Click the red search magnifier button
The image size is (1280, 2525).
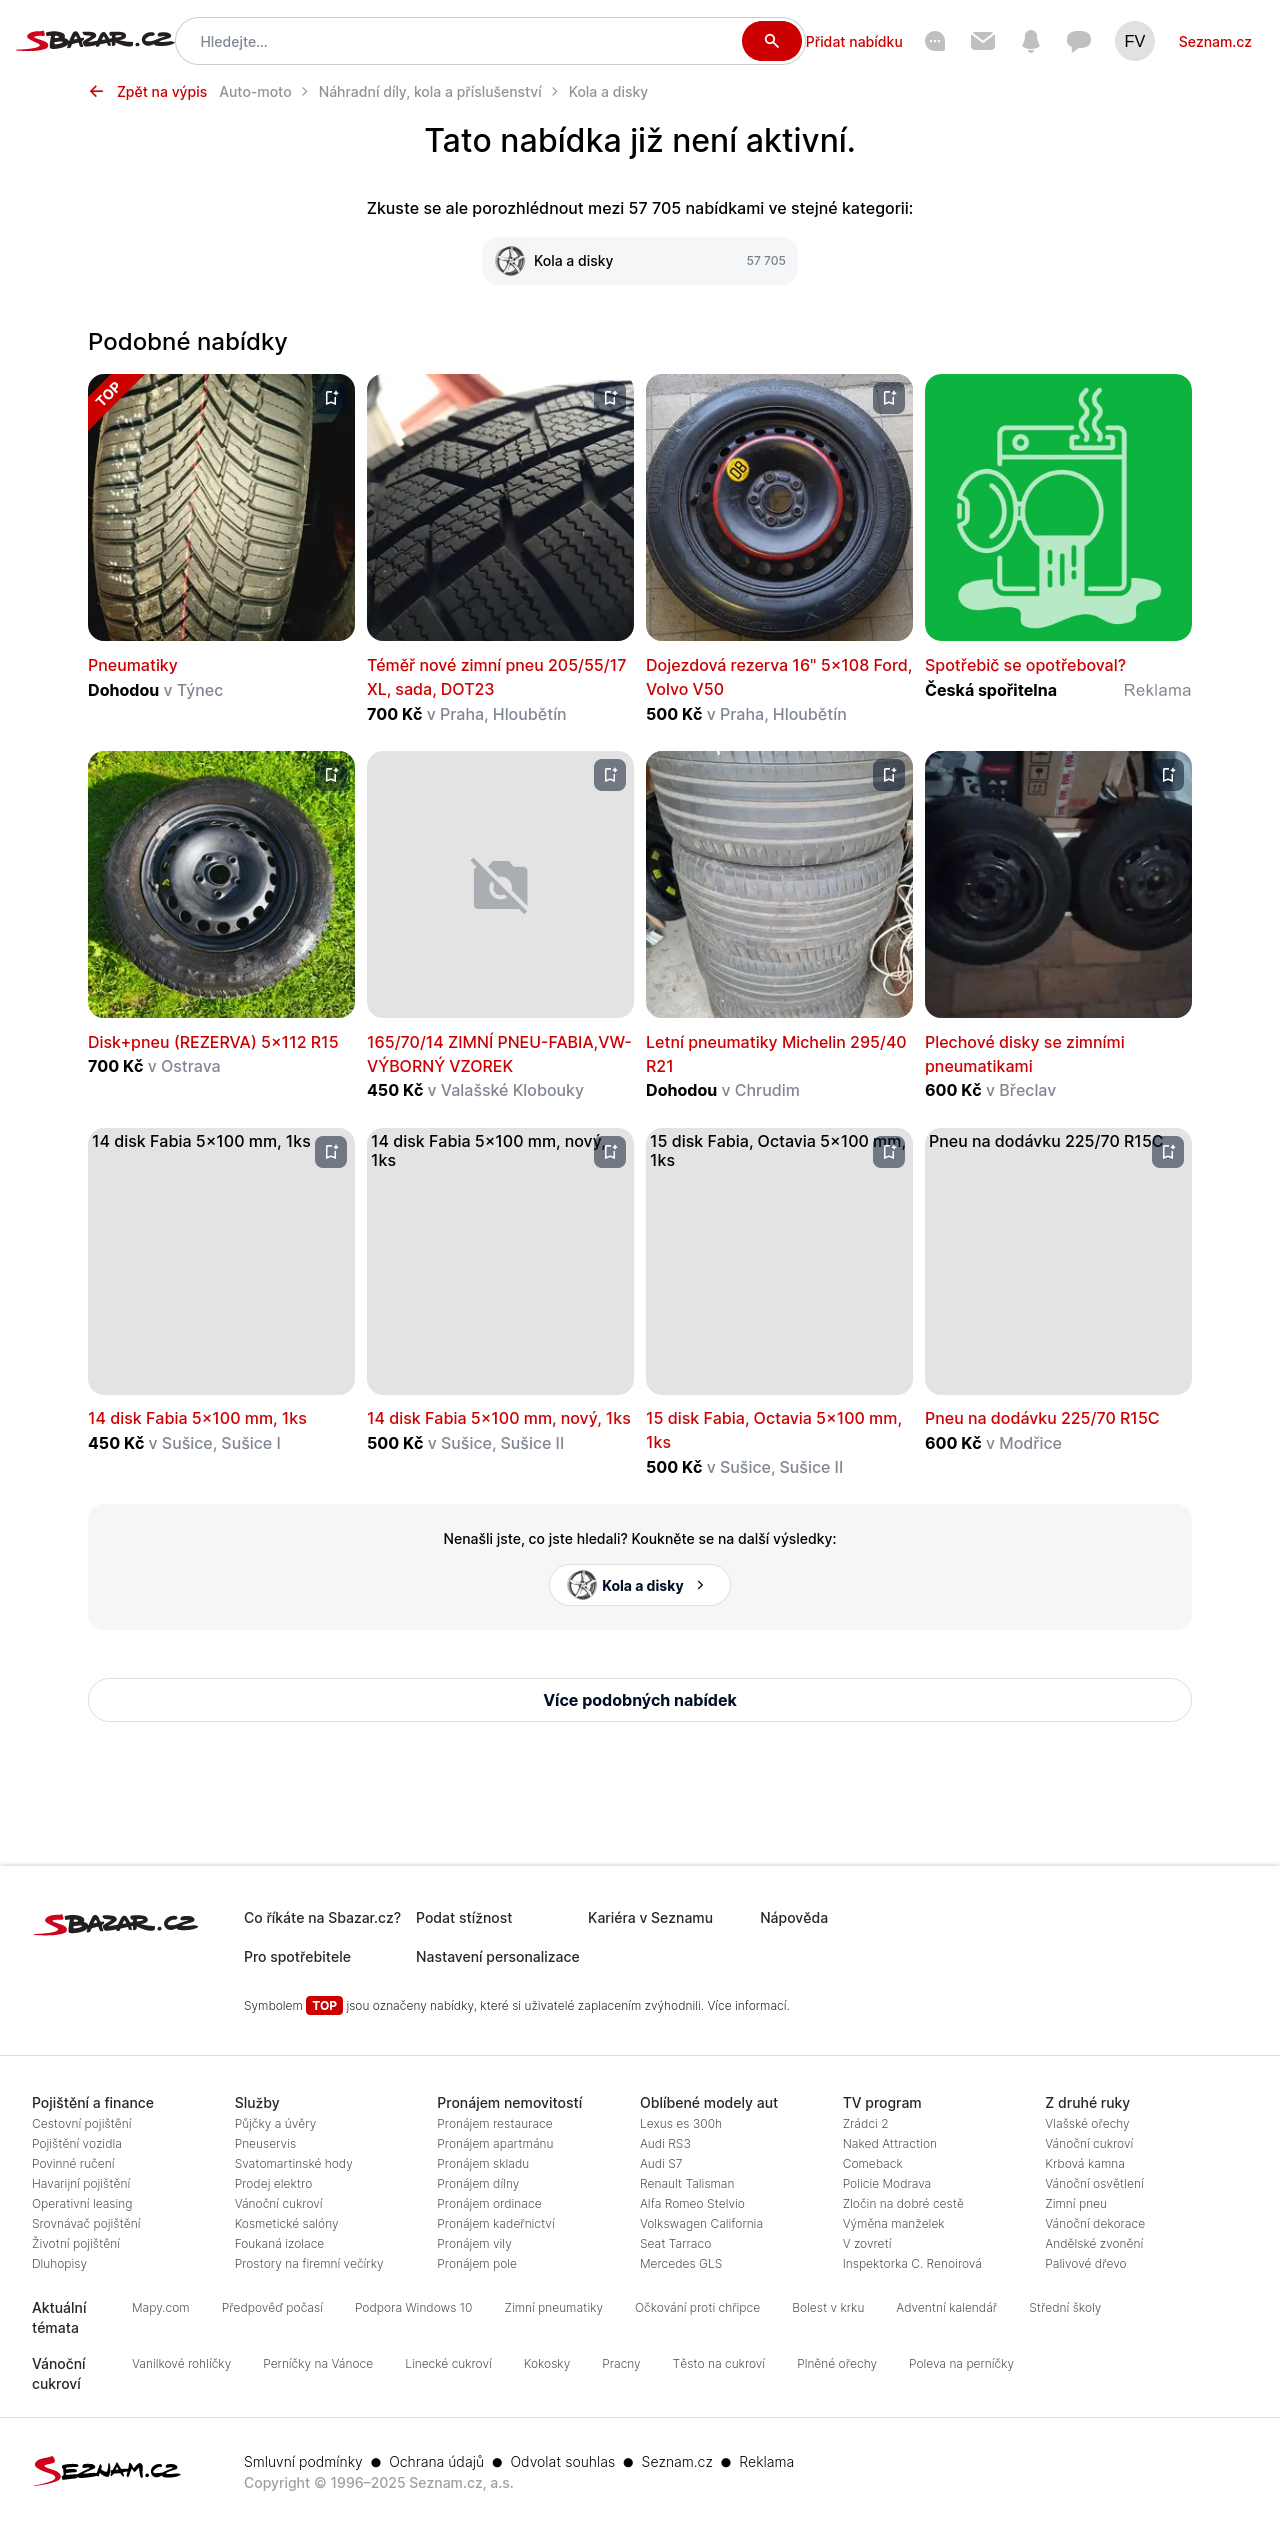[771, 41]
